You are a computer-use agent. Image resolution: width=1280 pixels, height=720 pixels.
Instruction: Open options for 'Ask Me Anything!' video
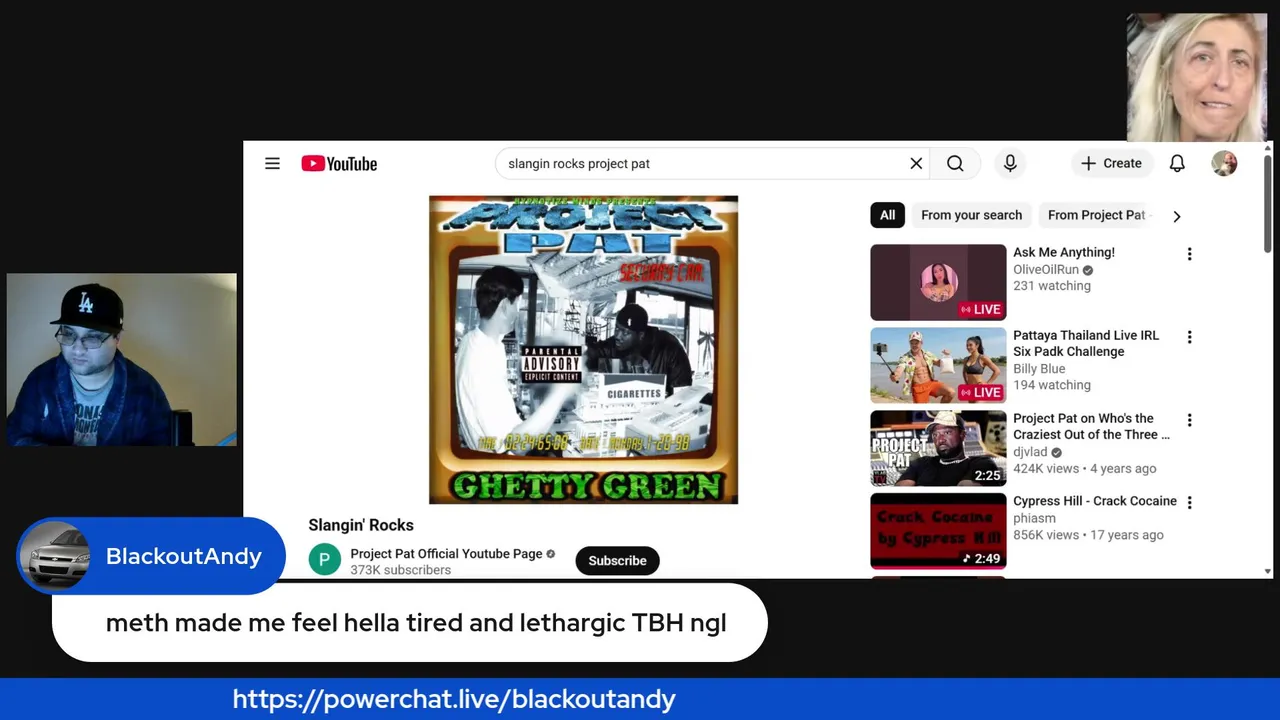click(x=1189, y=254)
